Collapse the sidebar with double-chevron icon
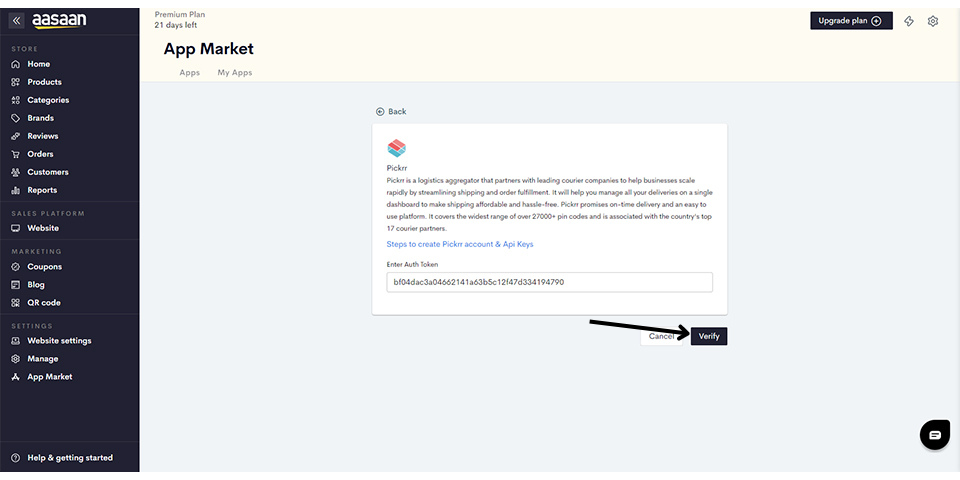The width and height of the screenshot is (960, 480). pyautogui.click(x=17, y=21)
